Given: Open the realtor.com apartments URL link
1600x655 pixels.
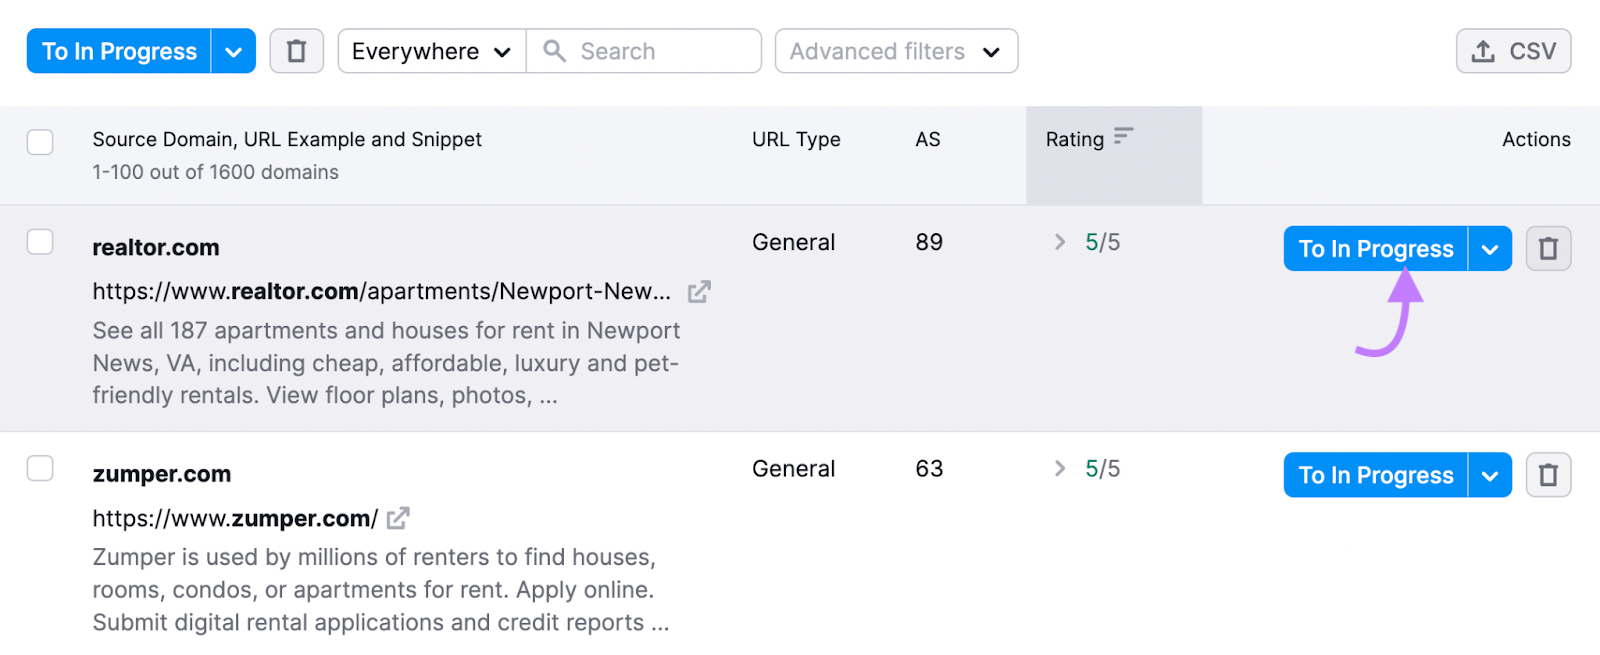Looking at the screenshot, I should click(381, 292).
